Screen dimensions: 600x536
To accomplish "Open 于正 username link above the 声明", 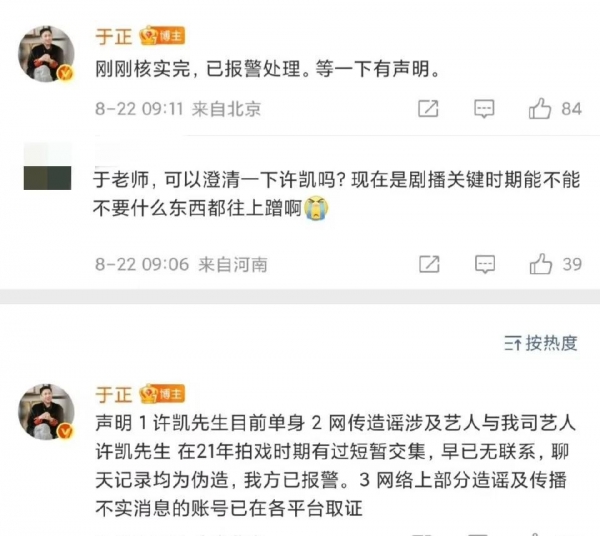I will [x=114, y=395].
